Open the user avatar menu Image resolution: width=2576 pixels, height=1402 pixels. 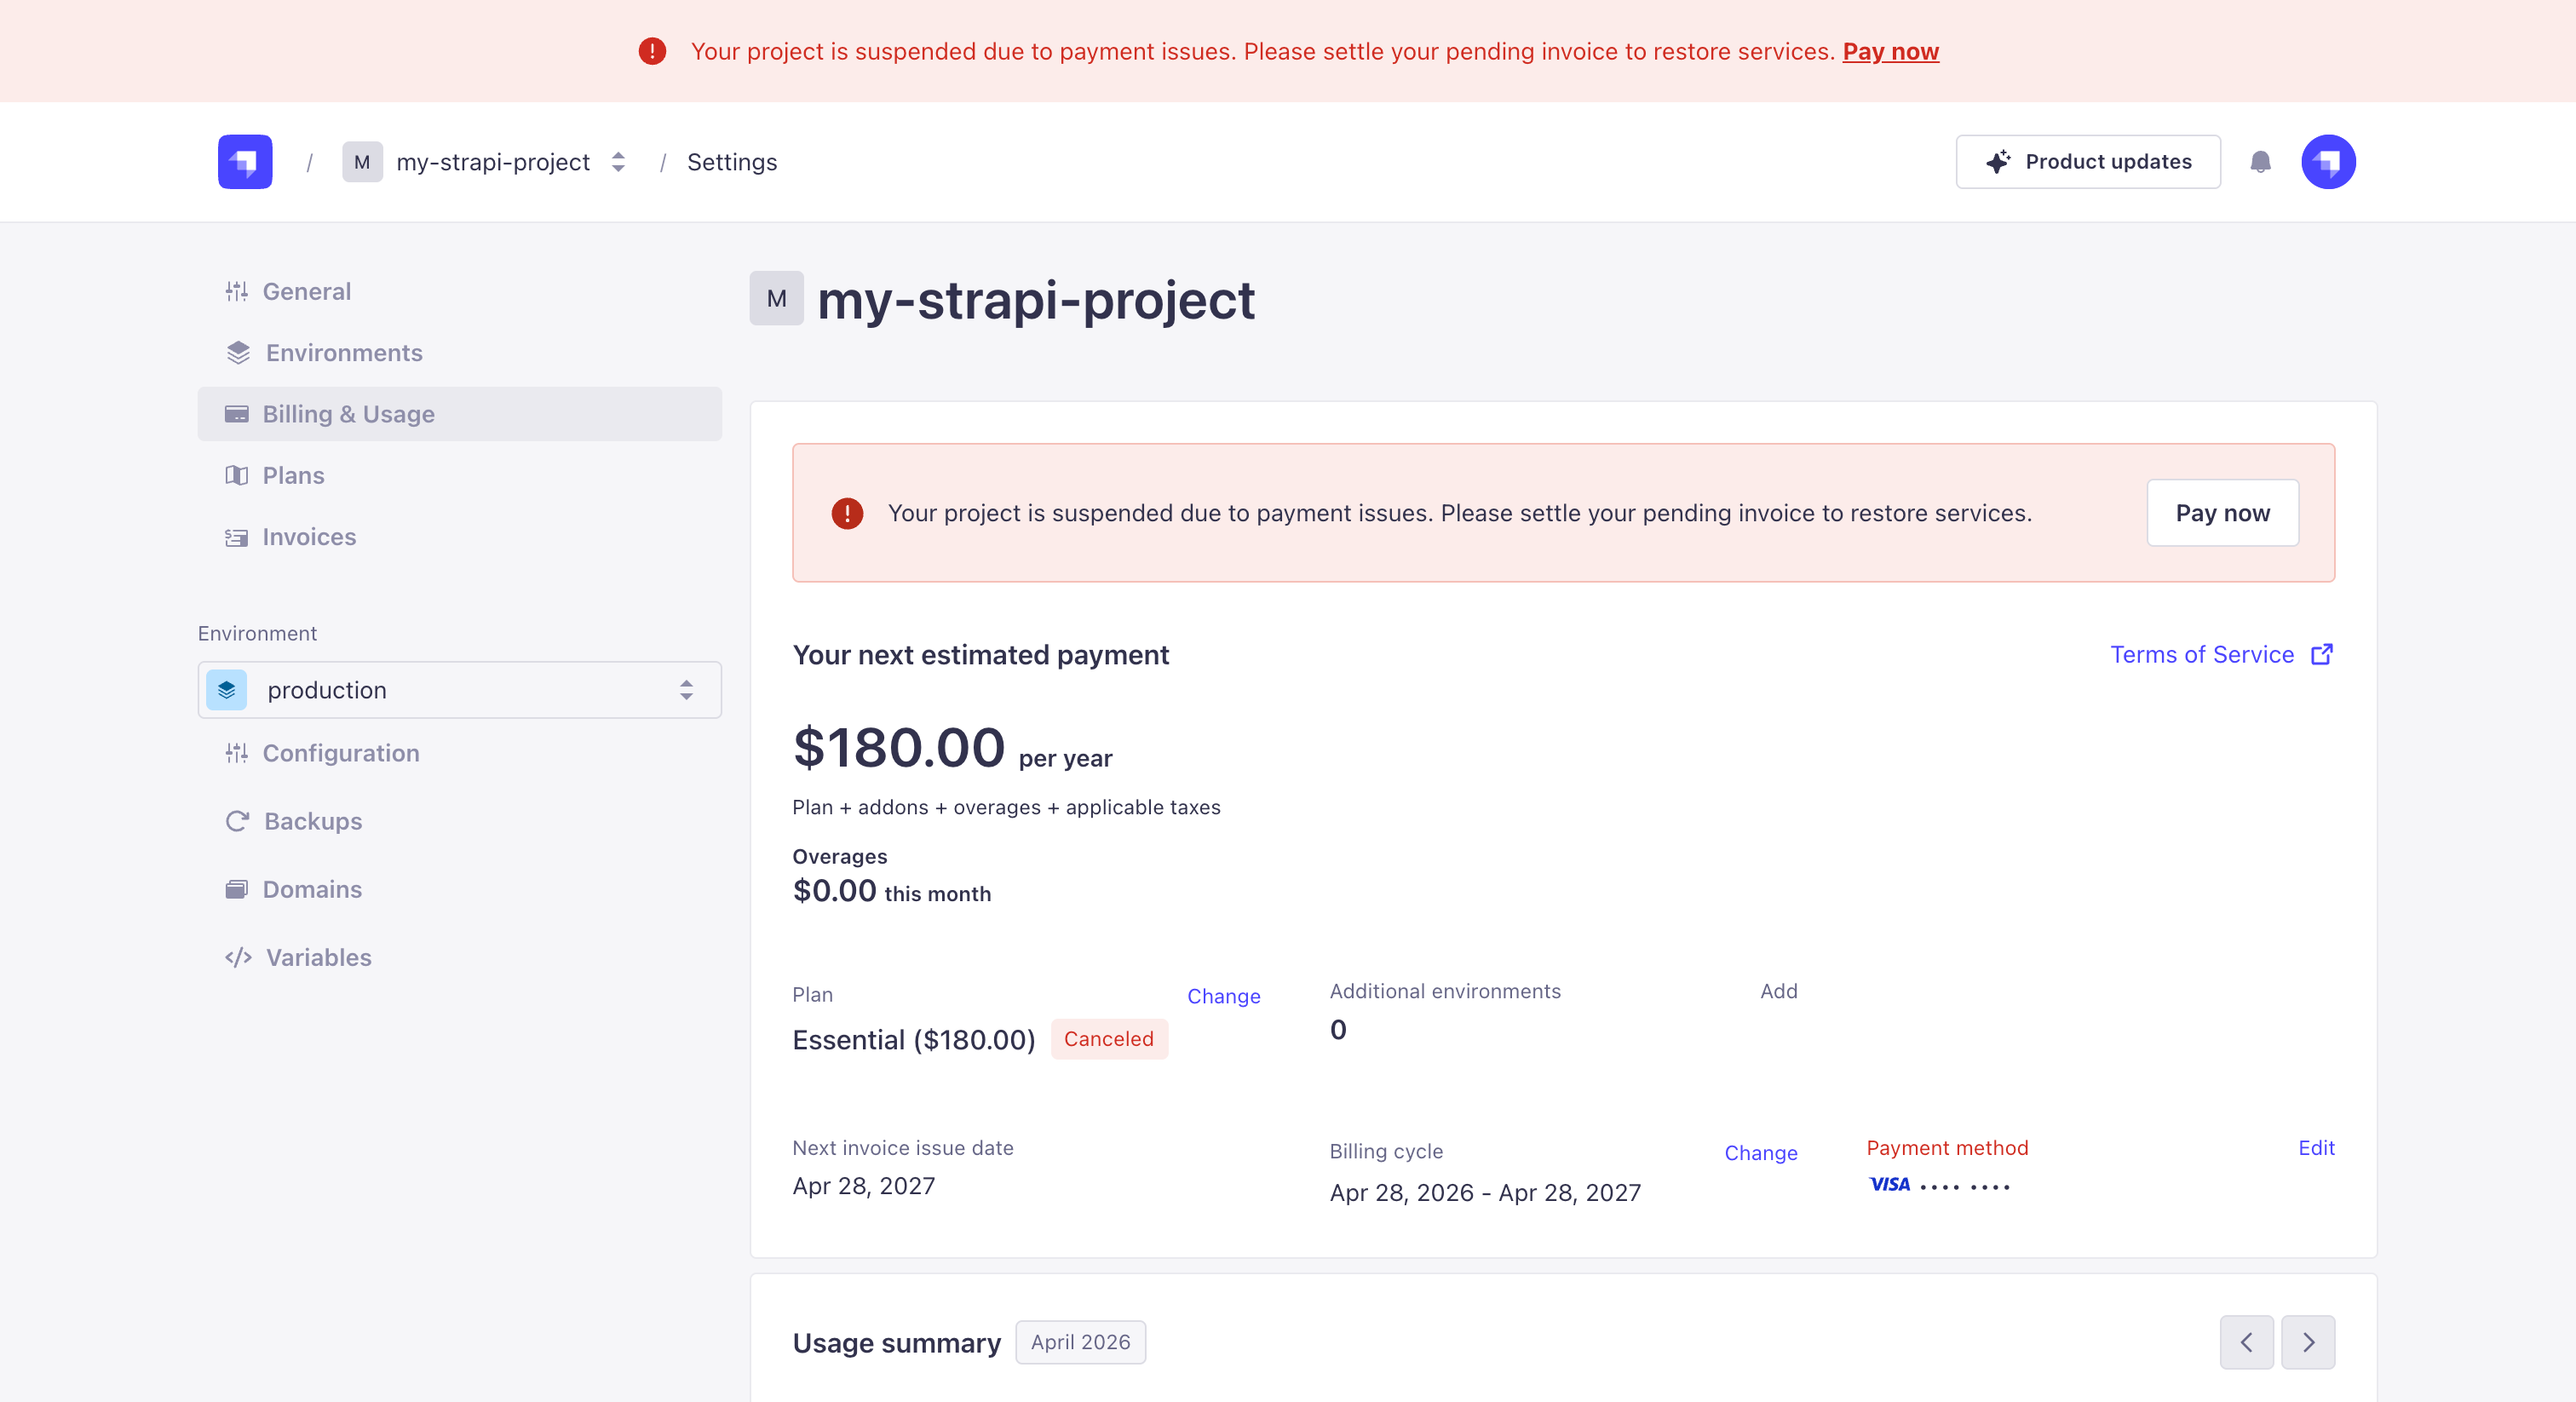click(x=2328, y=162)
